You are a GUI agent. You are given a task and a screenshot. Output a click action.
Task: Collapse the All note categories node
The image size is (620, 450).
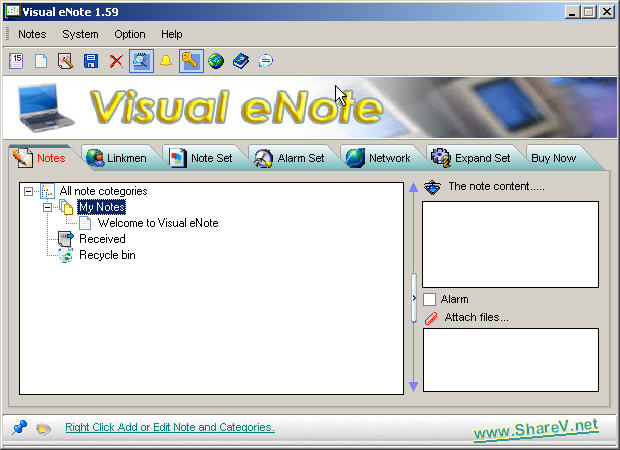click(28, 192)
